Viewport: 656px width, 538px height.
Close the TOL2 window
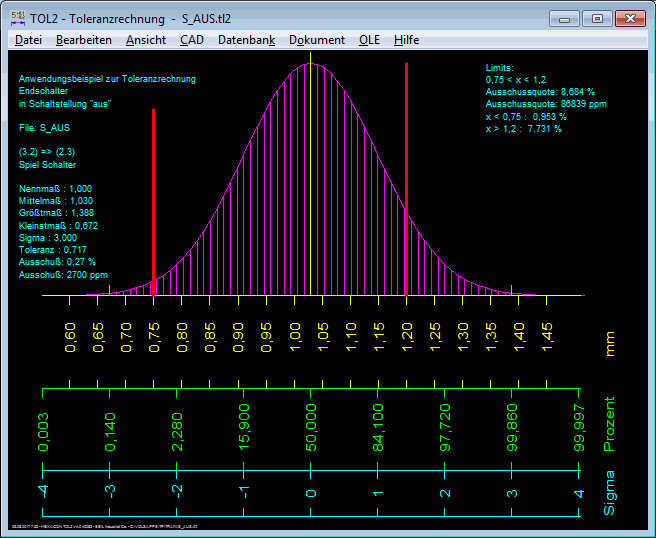click(x=631, y=18)
